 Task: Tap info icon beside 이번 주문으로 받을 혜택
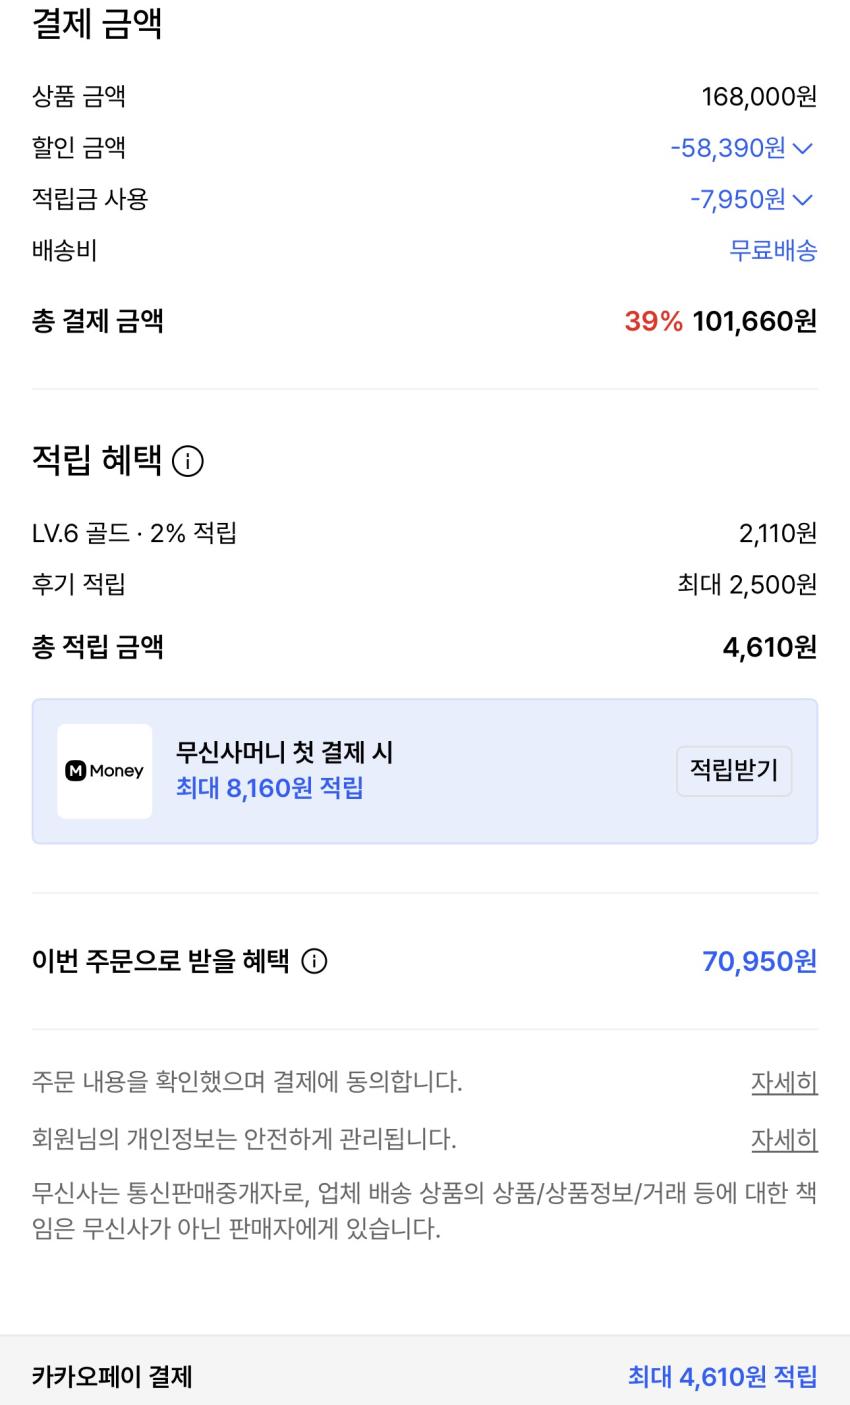click(314, 962)
